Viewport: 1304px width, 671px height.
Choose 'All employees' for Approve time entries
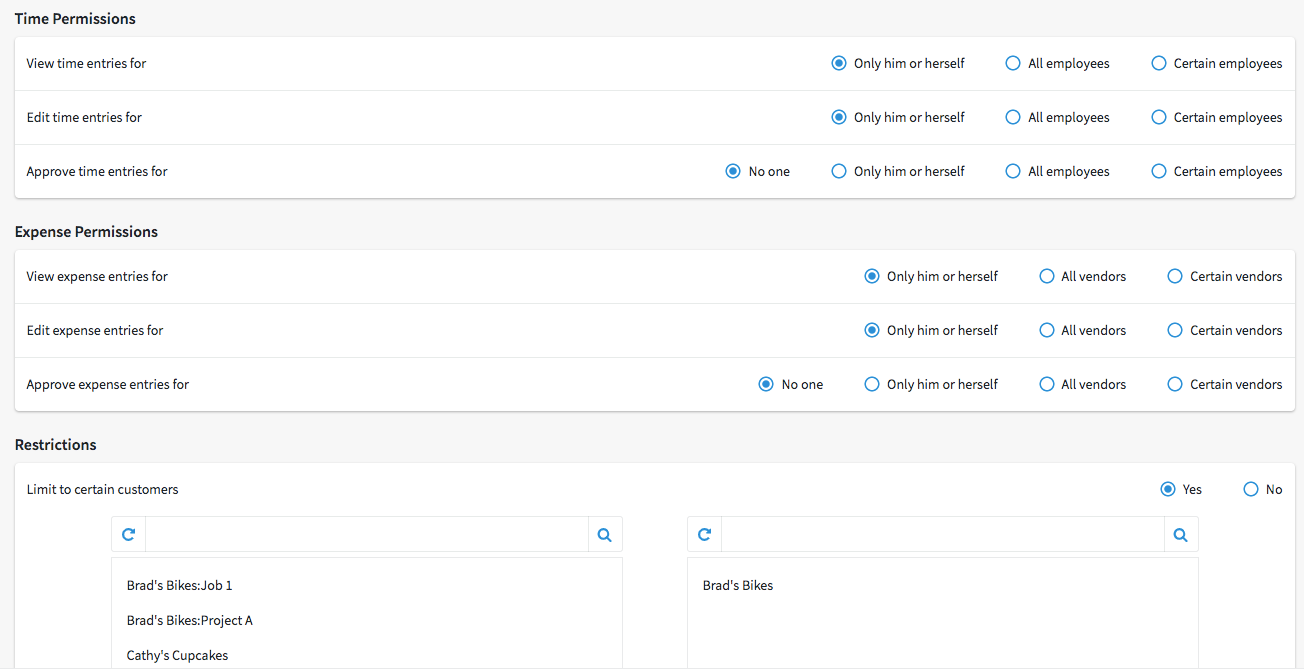(1013, 171)
